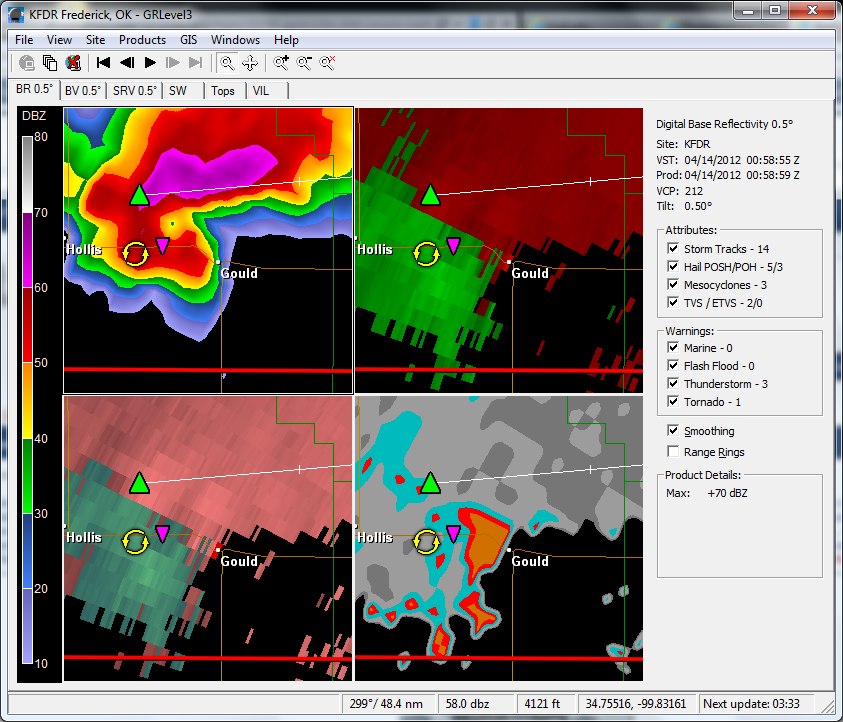The width and height of the screenshot is (843, 722).
Task: Click the magenta TVS triangle in reflectivity panel
Action: click(x=162, y=246)
